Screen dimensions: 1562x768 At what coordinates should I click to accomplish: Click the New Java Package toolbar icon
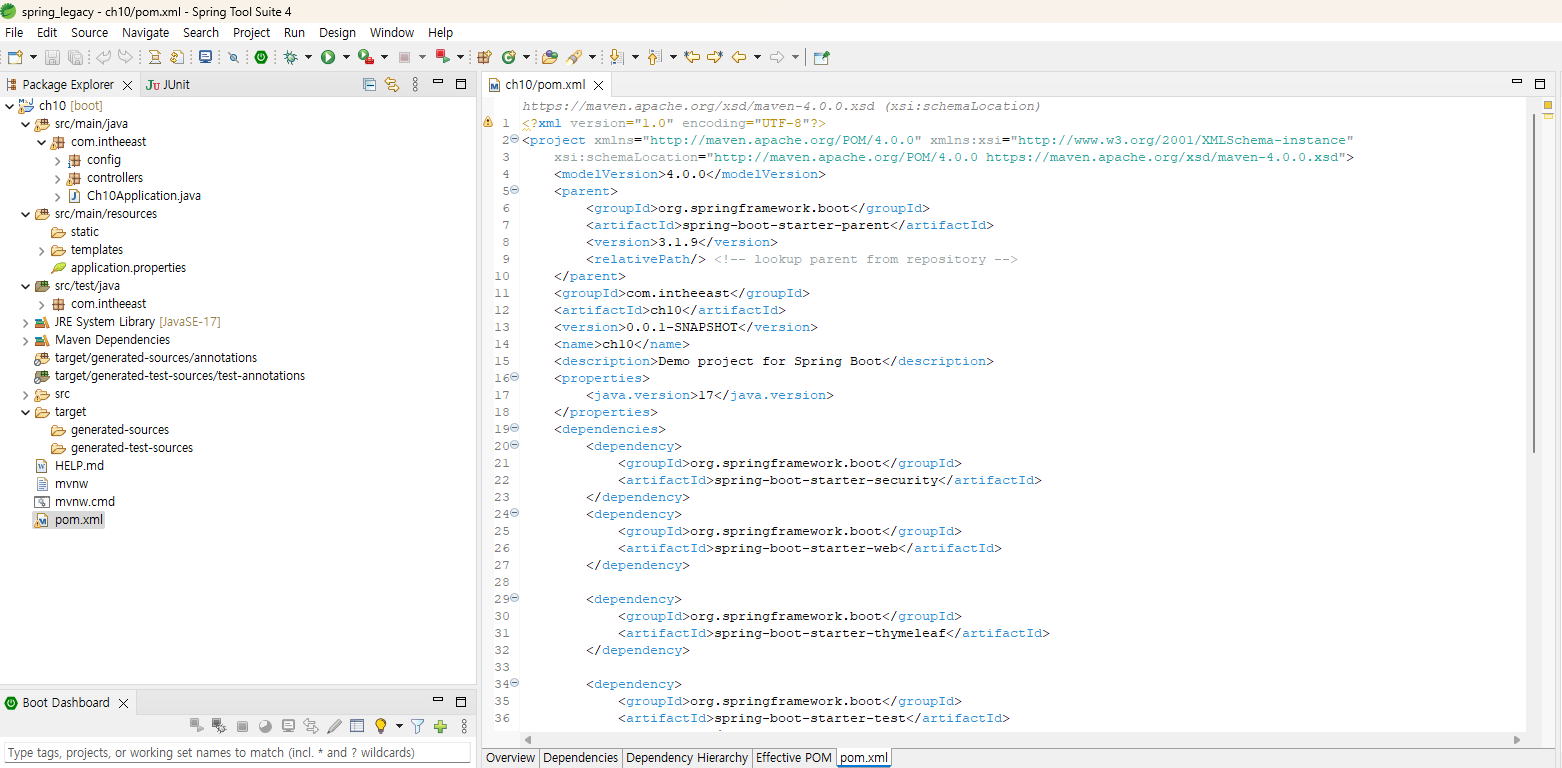point(484,57)
